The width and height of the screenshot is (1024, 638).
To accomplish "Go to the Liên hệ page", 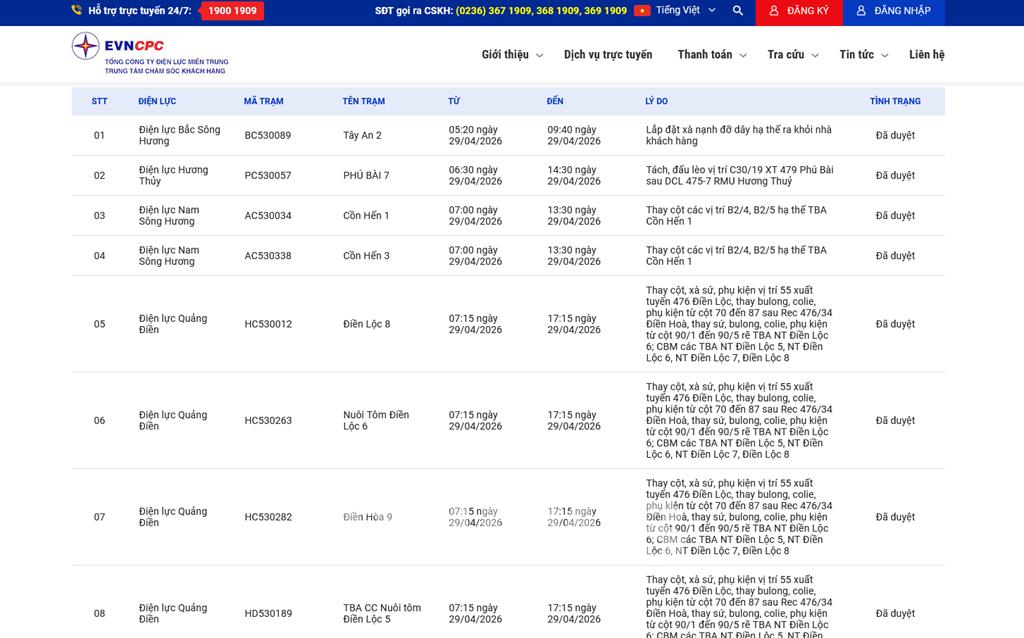I will 926,55.
